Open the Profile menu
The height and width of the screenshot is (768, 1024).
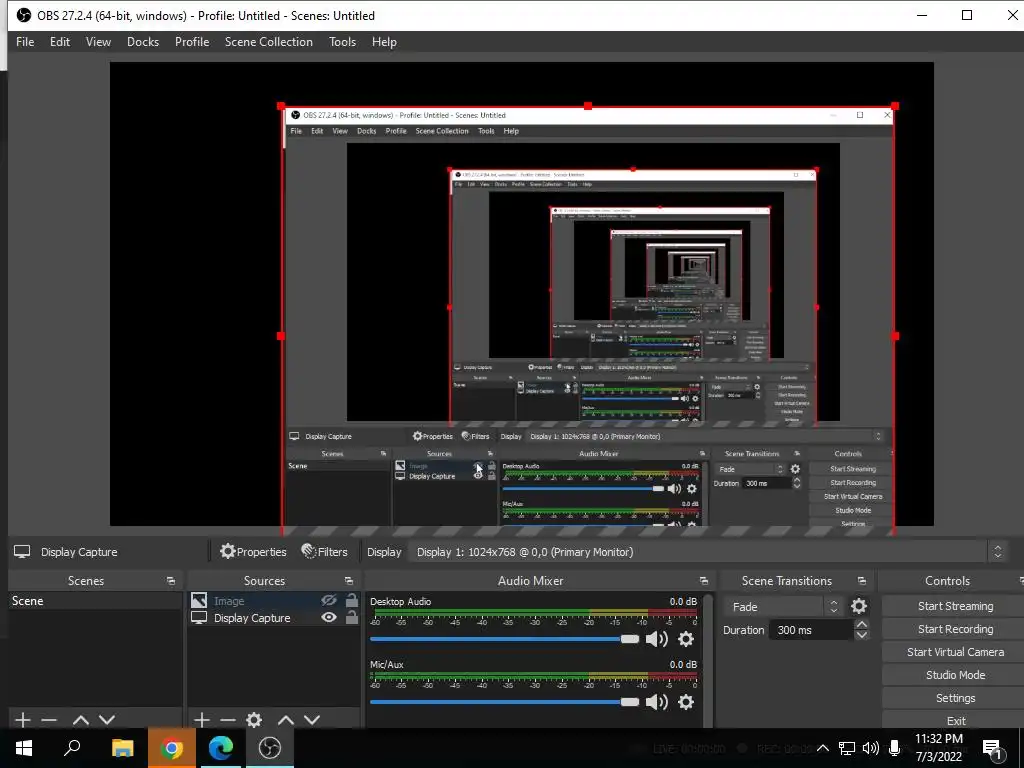click(191, 42)
